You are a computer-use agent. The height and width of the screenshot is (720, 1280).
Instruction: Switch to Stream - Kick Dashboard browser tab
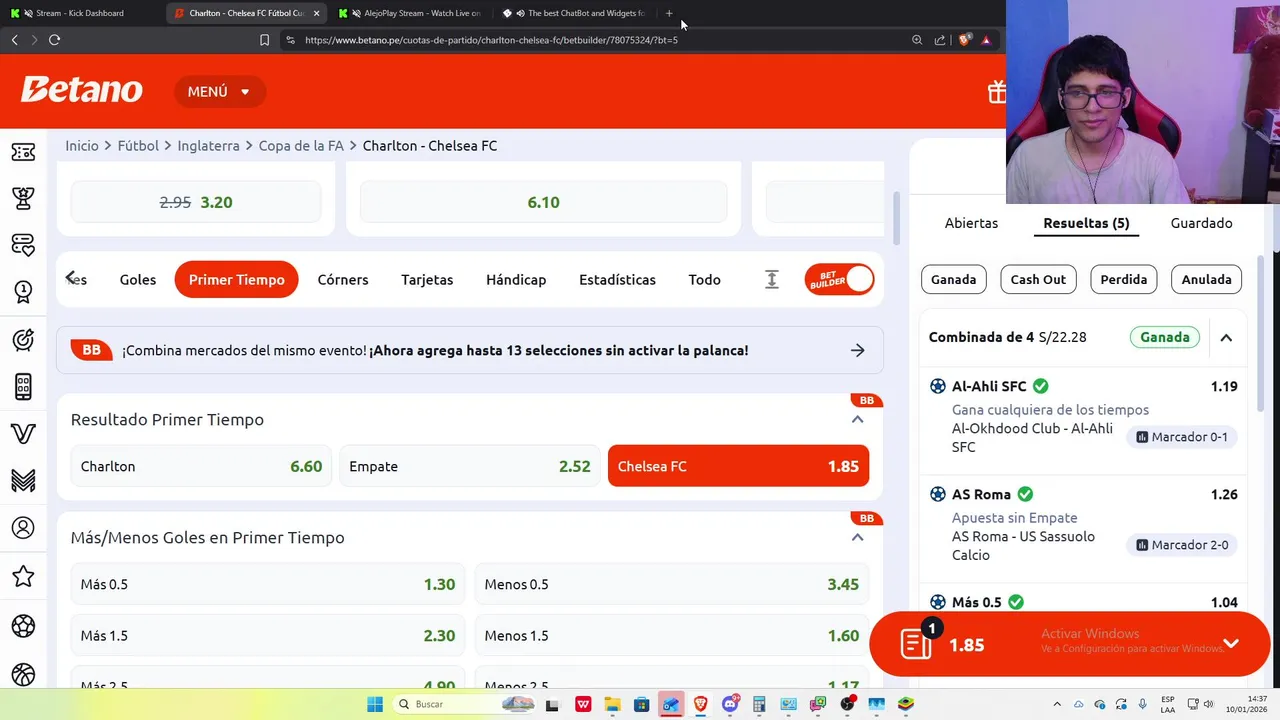coord(80,13)
